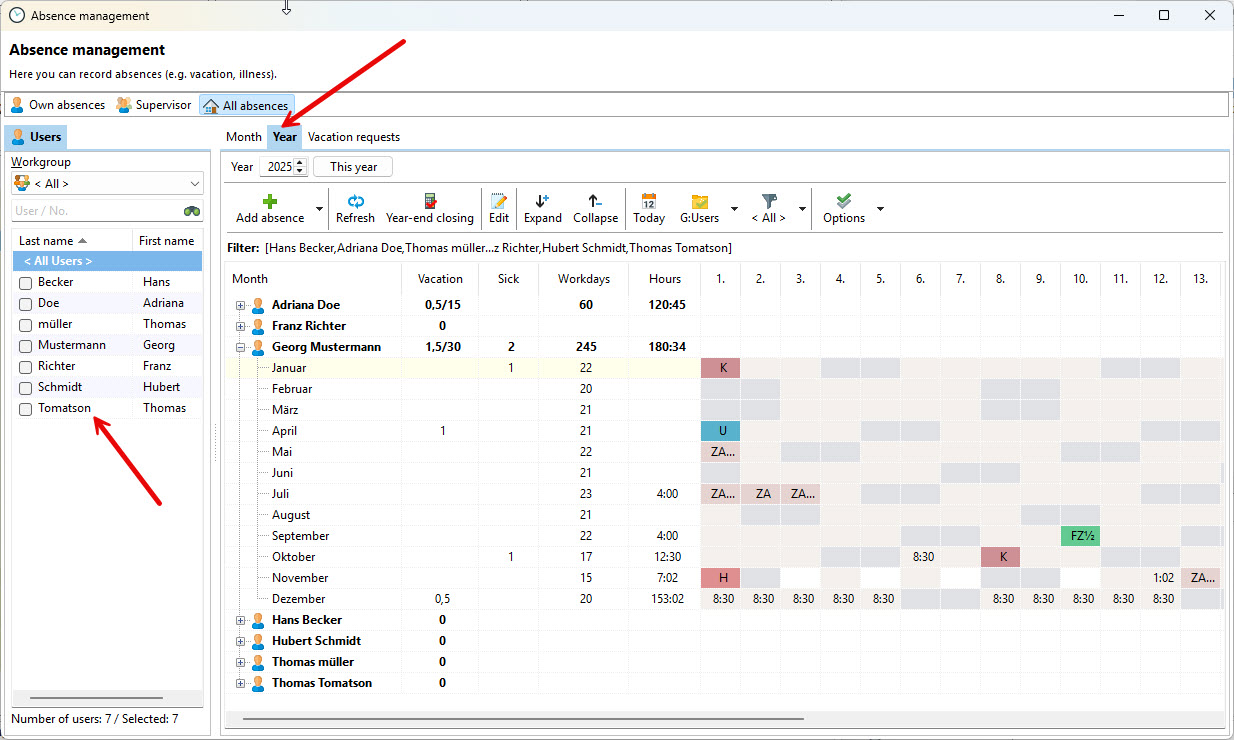Screen dimensions: 1234x740
Task: Expand the Adriana Doe tree row
Action: point(240,305)
